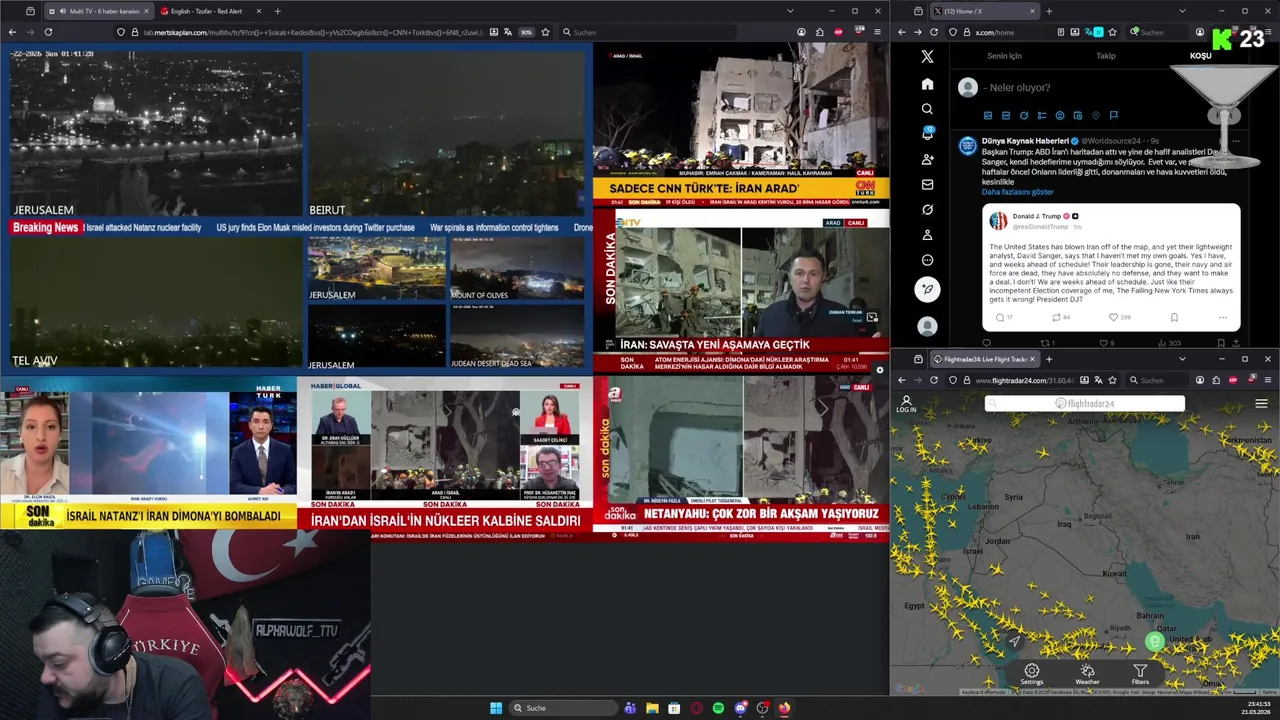
Task: Open CNN Türk 'İran Arad' video stream
Action: [741, 124]
